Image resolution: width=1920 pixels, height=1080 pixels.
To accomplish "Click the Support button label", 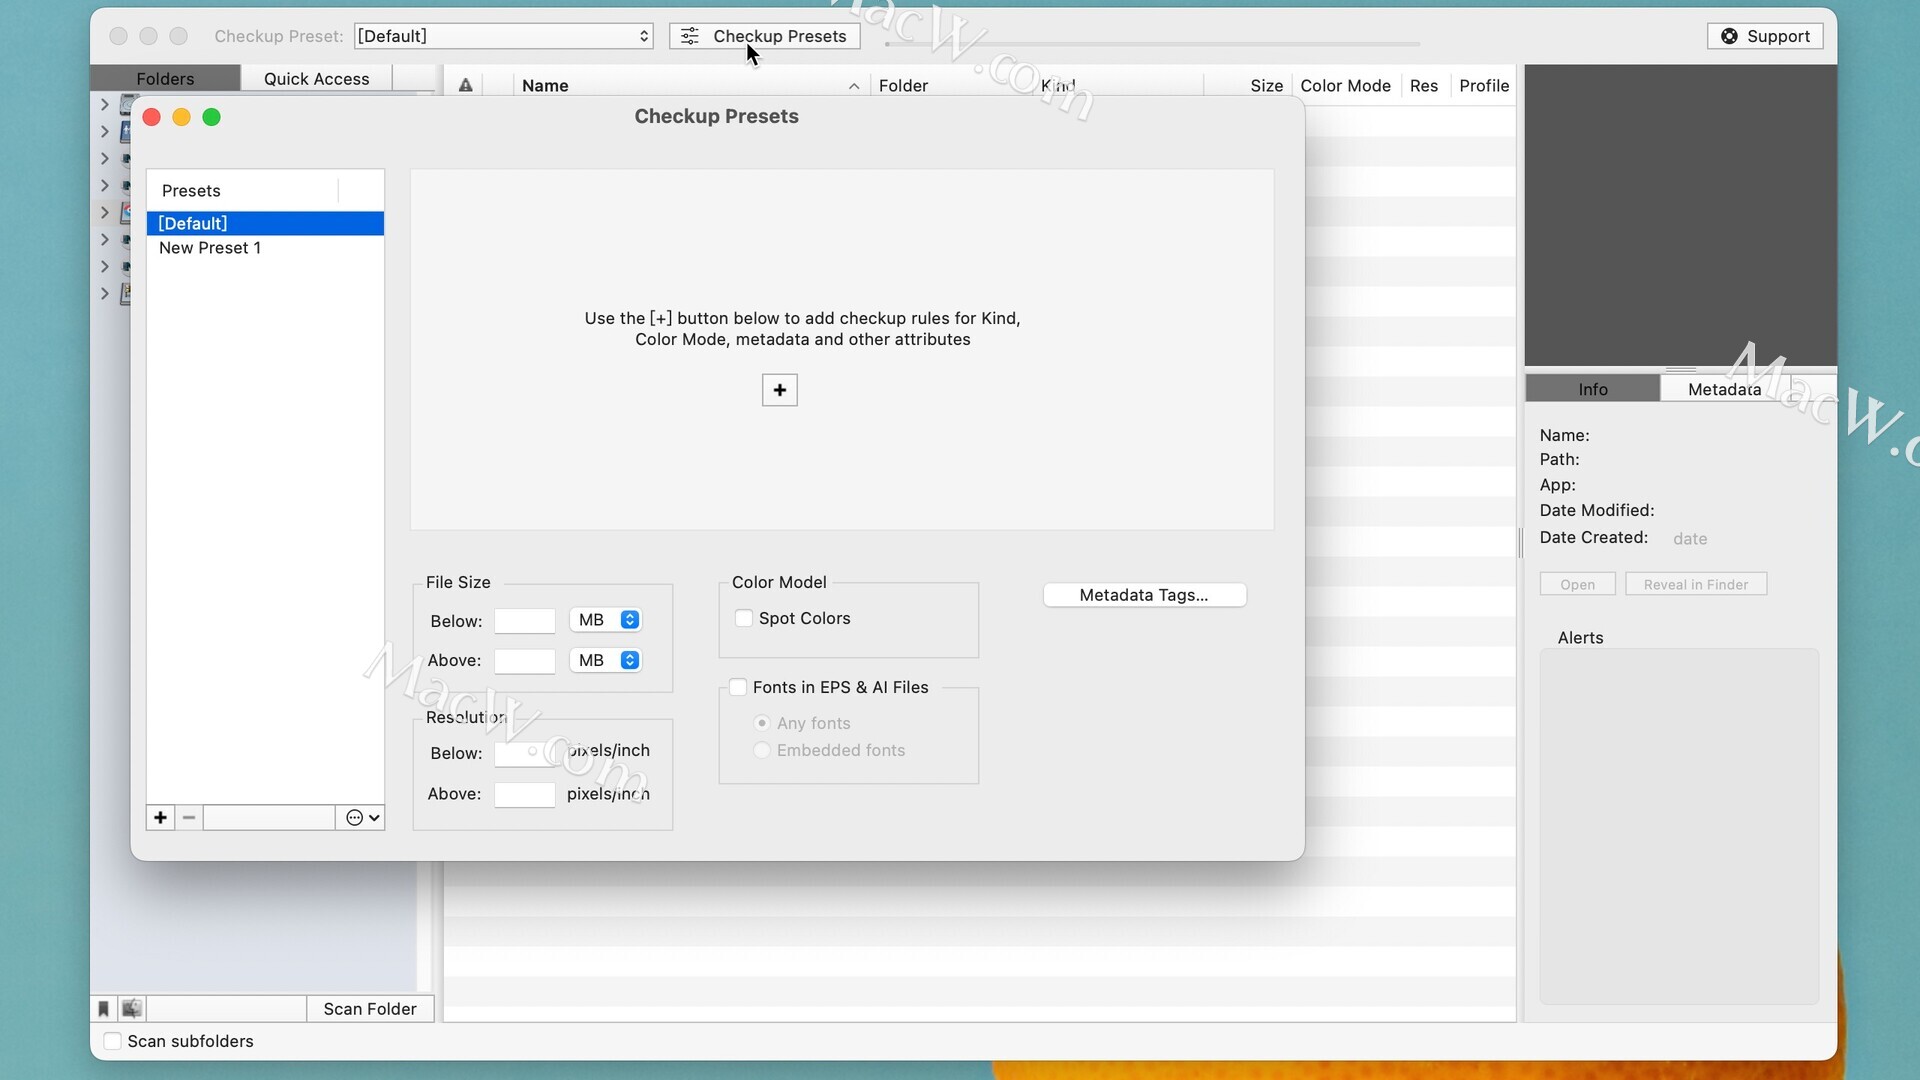I will pyautogui.click(x=1778, y=36).
